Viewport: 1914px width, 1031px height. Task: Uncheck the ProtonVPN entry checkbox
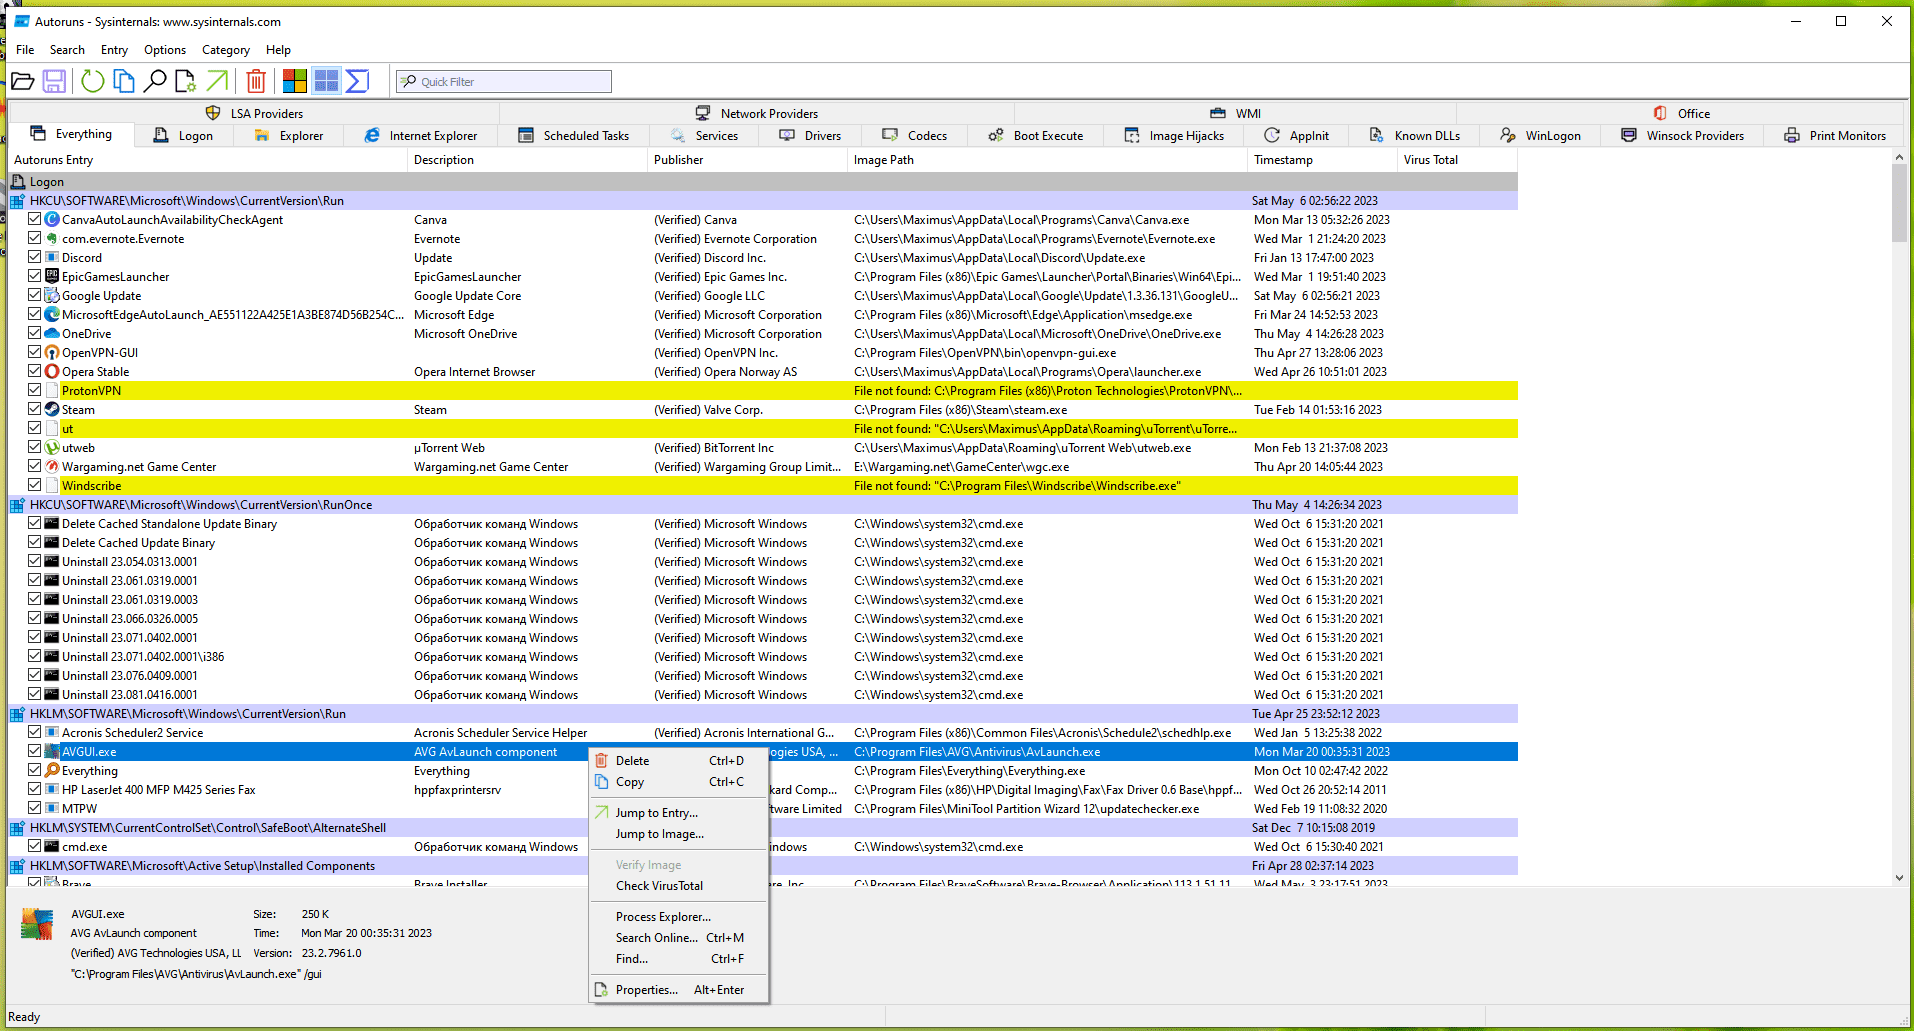[35, 391]
